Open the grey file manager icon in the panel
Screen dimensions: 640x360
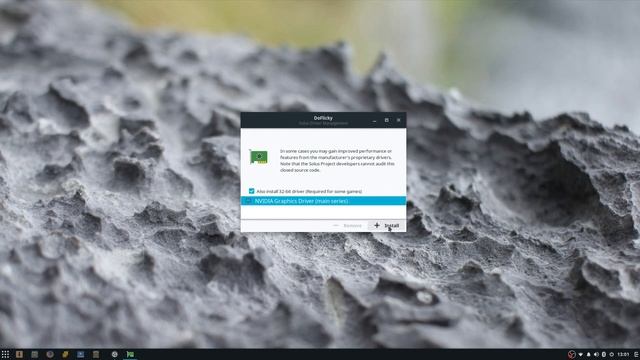click(x=35, y=354)
